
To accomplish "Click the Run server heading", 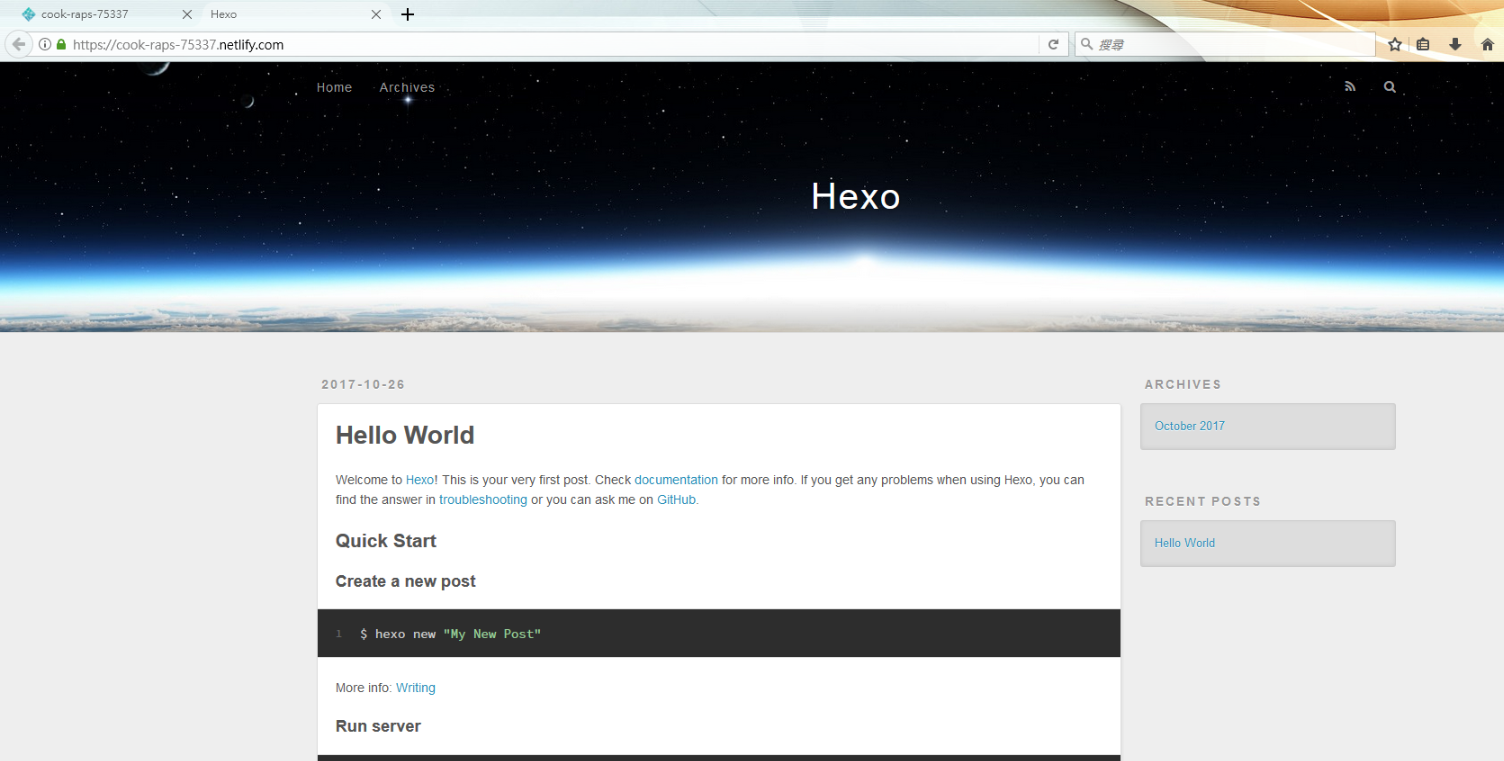I will tap(378, 726).
